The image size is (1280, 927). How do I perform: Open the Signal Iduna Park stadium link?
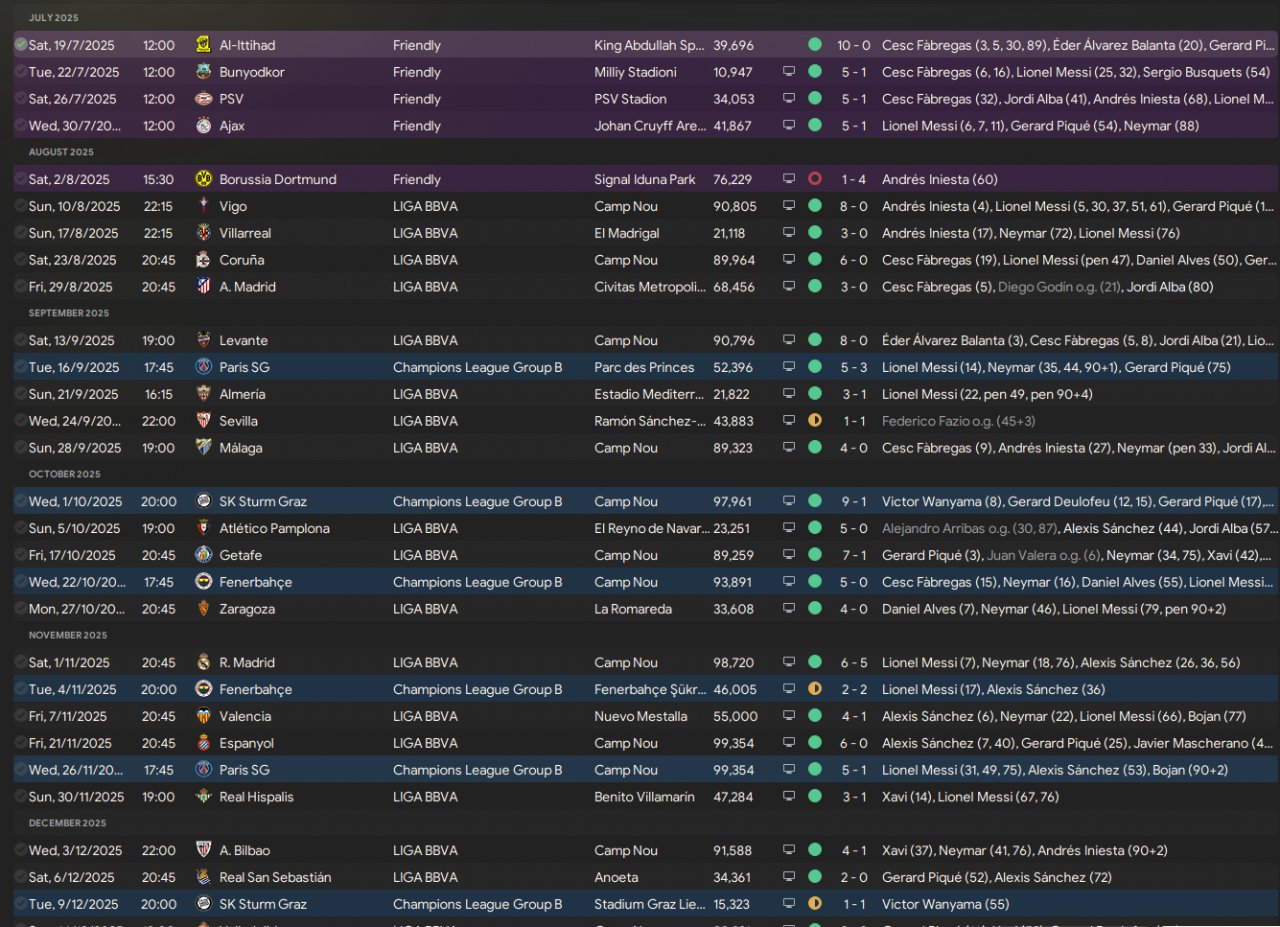(x=644, y=180)
